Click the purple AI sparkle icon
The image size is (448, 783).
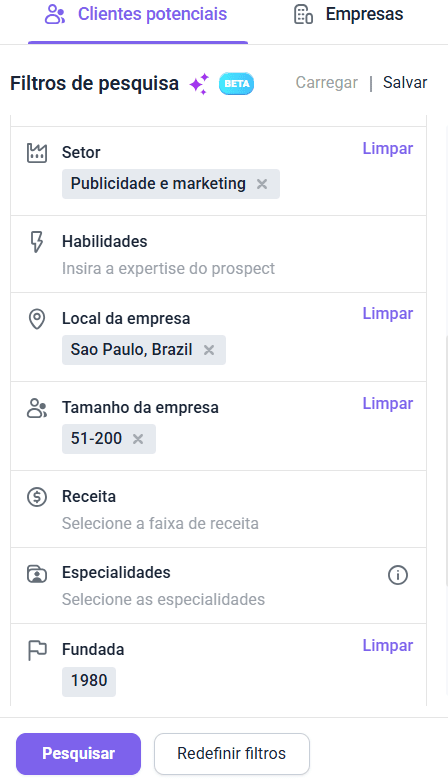[199, 83]
